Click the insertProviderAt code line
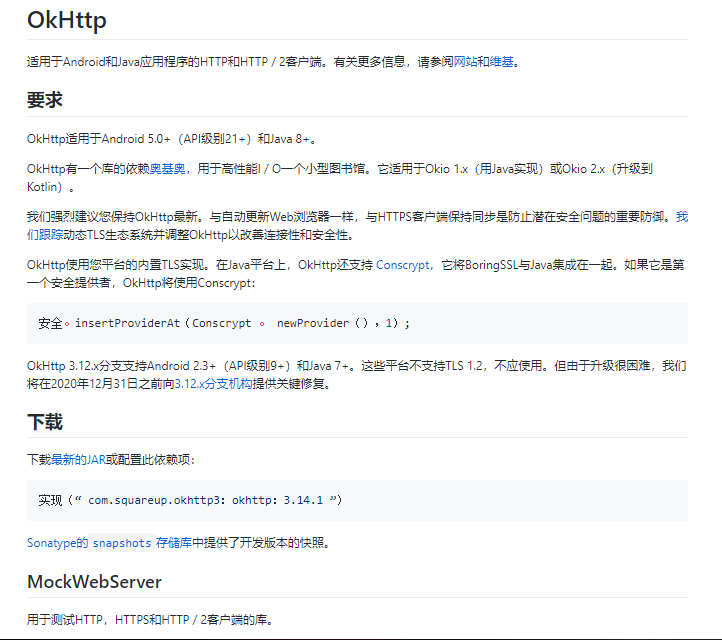This screenshot has width=722, height=640. point(224,323)
